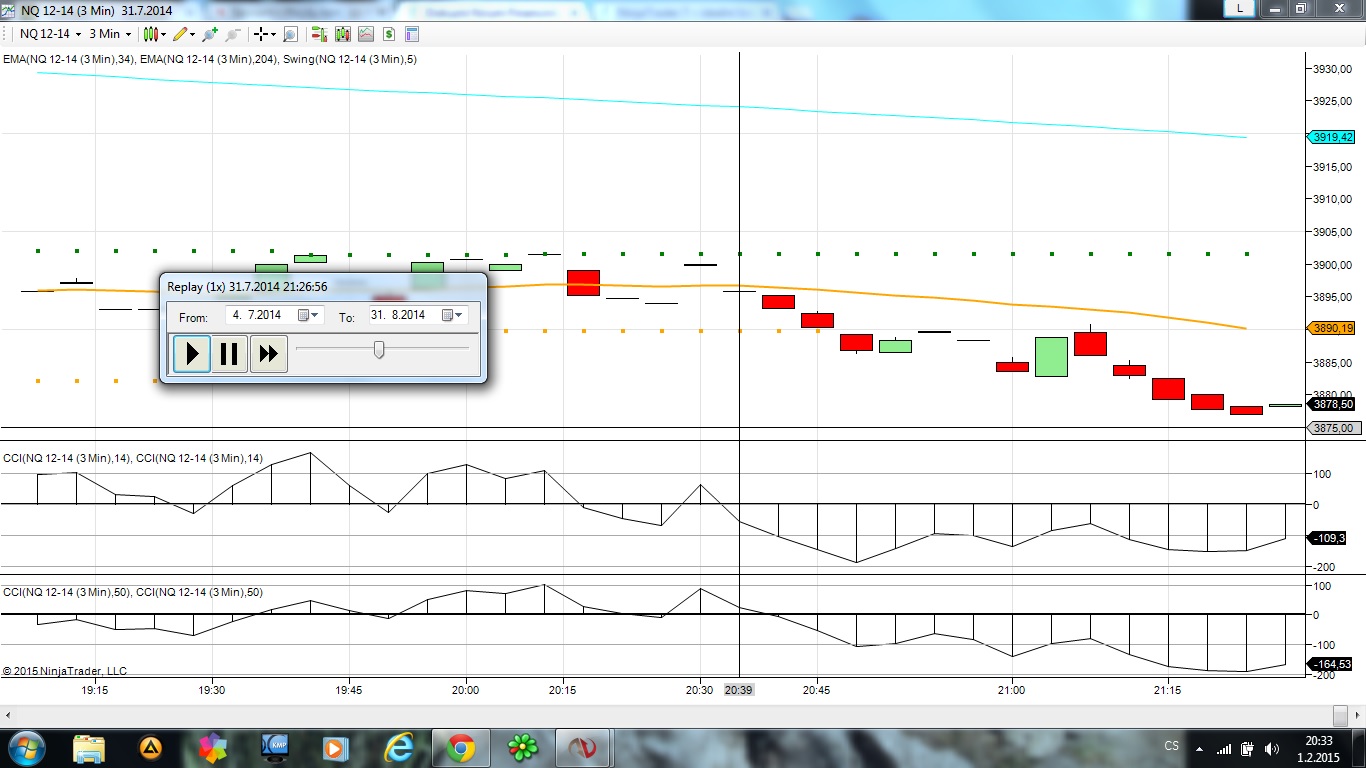This screenshot has height=768, width=1366.
Task: Select the CCI 14 panel label
Action: (x=133, y=459)
